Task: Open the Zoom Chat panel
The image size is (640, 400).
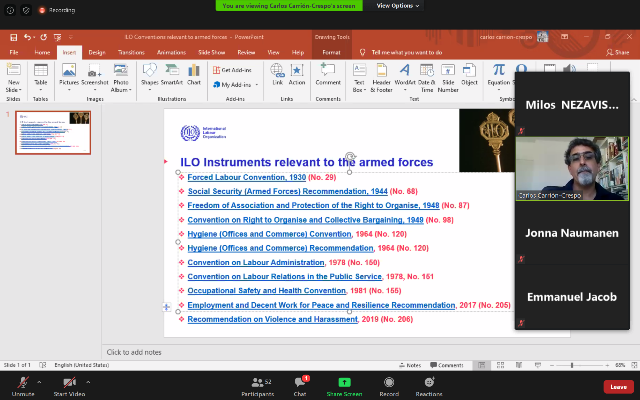Action: (300, 386)
